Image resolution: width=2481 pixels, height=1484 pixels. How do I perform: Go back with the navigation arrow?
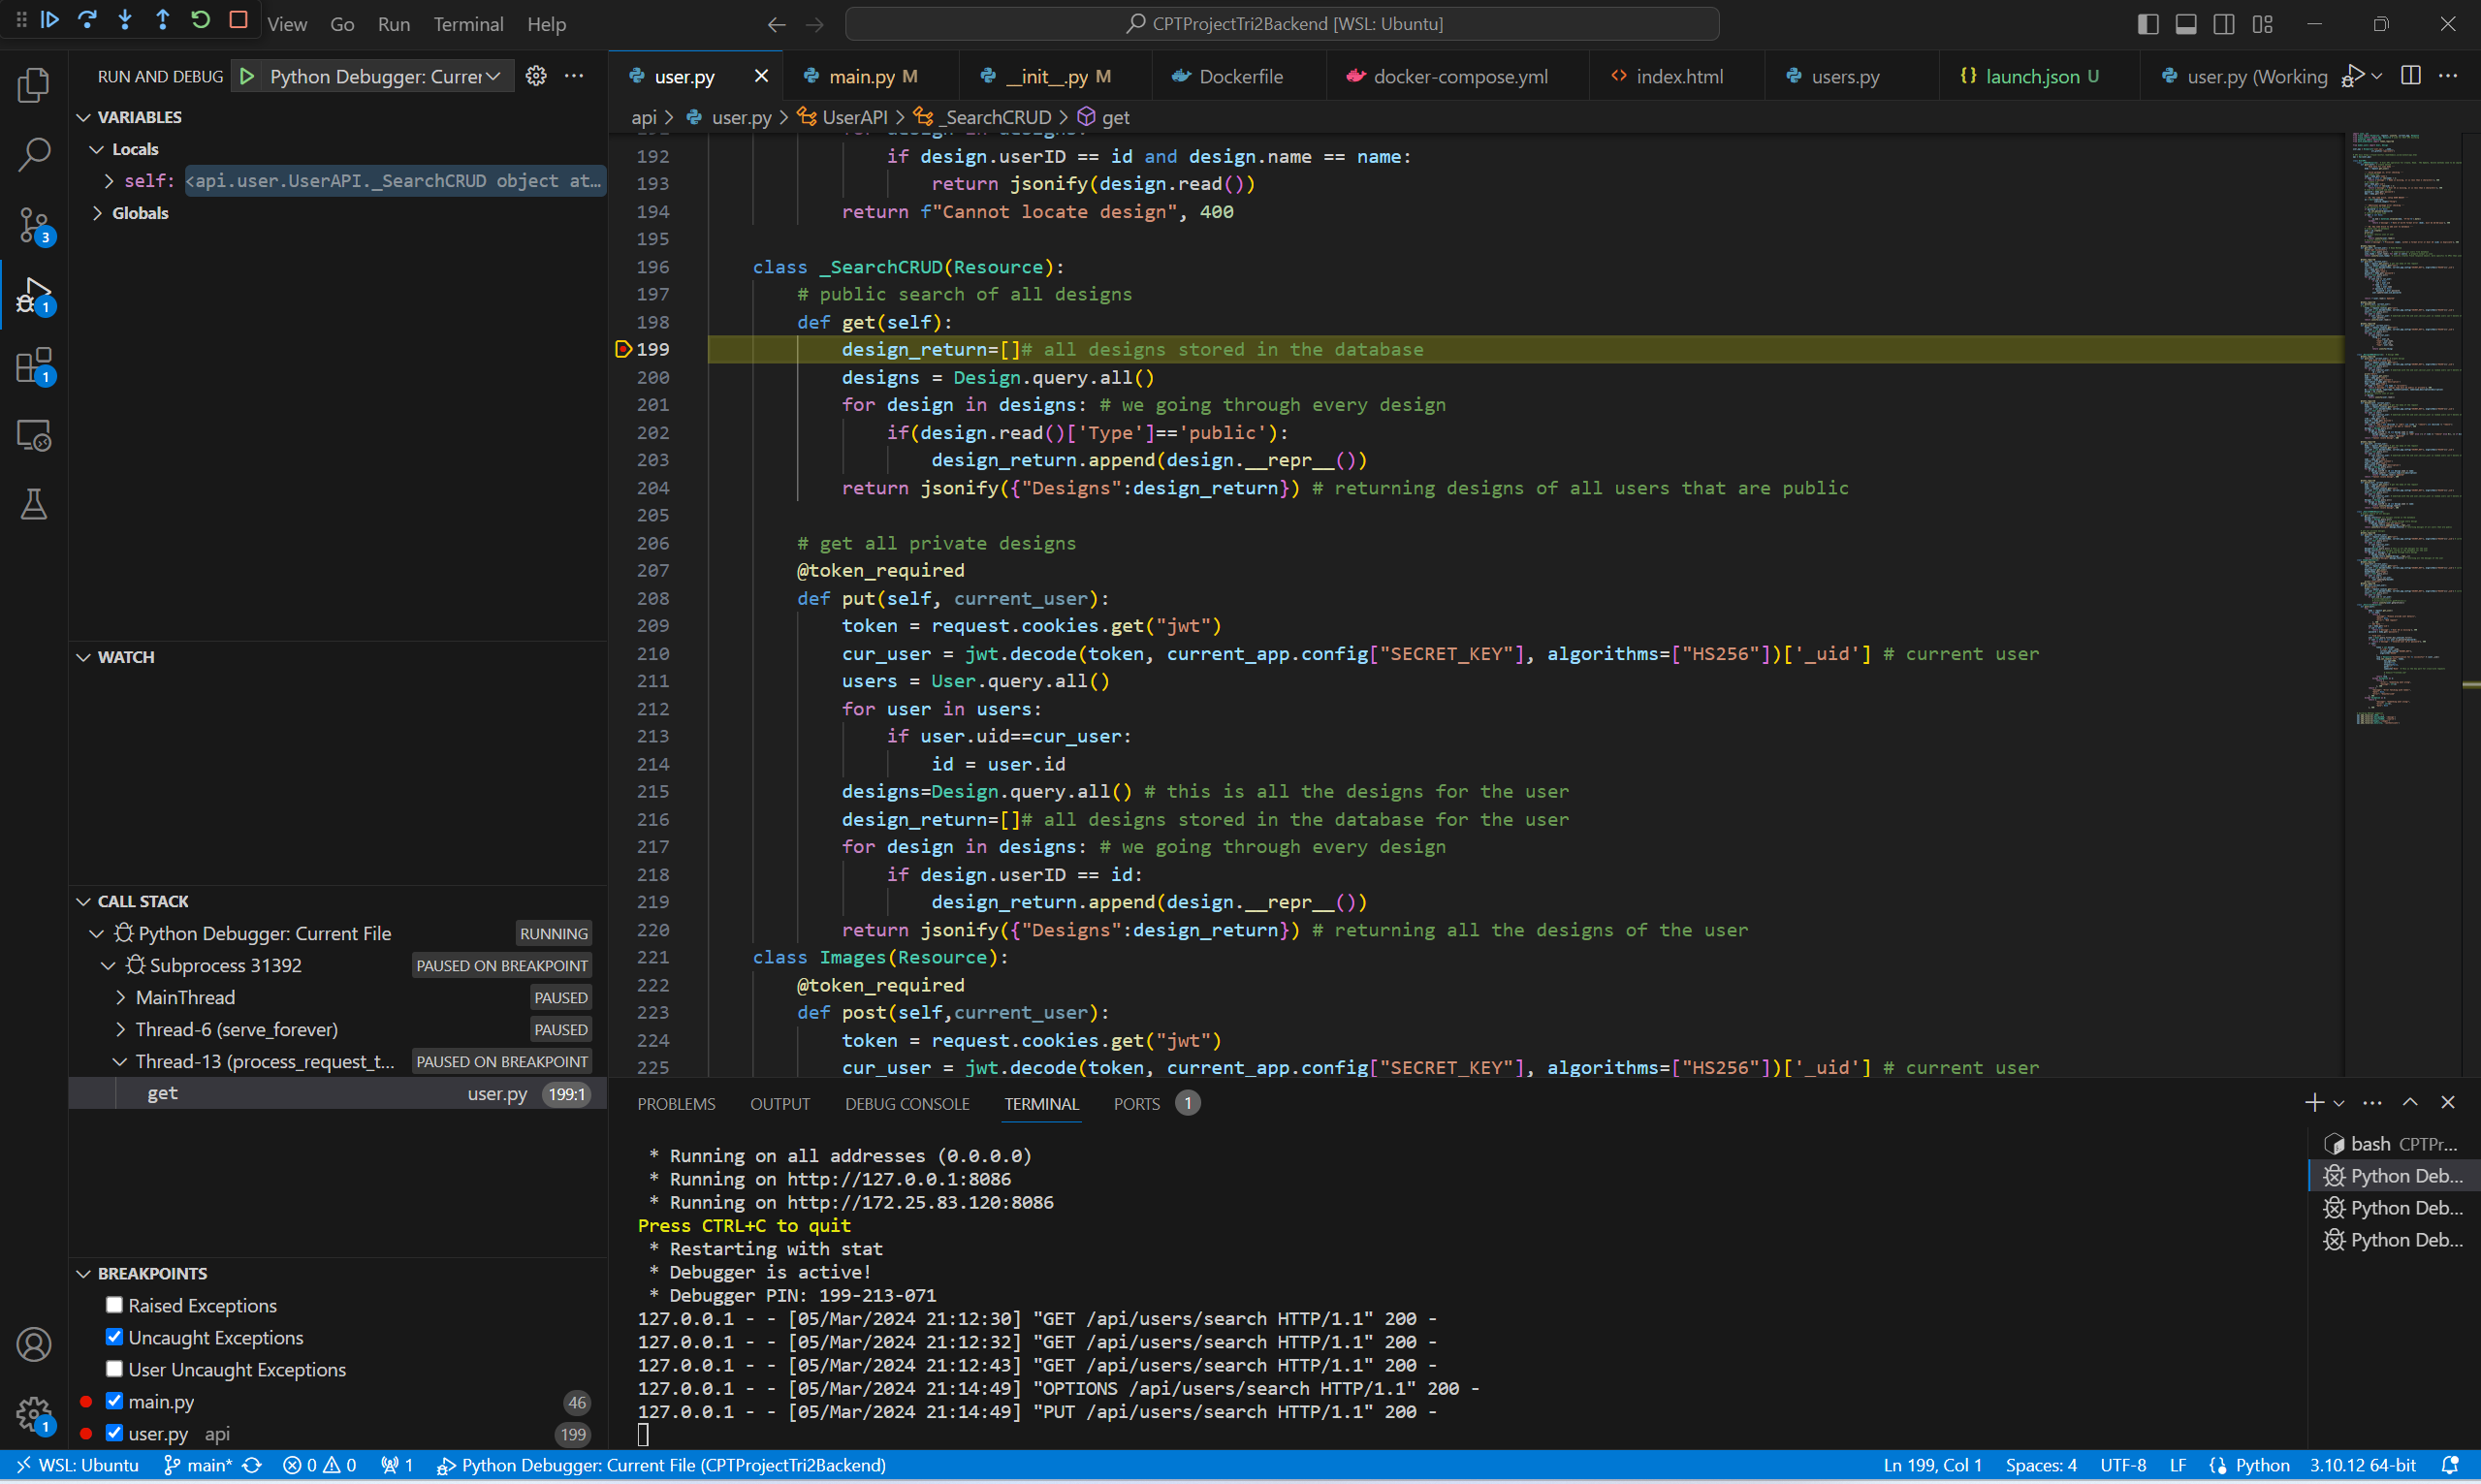pyautogui.click(x=777, y=24)
